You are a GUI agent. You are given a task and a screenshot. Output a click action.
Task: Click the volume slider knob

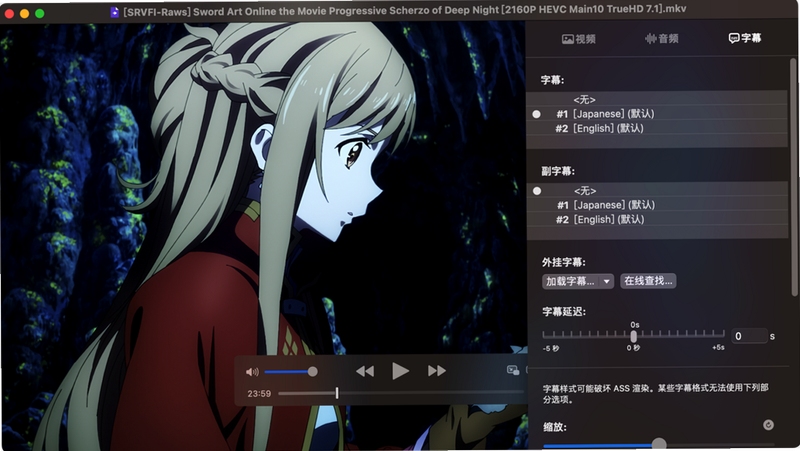(x=313, y=372)
